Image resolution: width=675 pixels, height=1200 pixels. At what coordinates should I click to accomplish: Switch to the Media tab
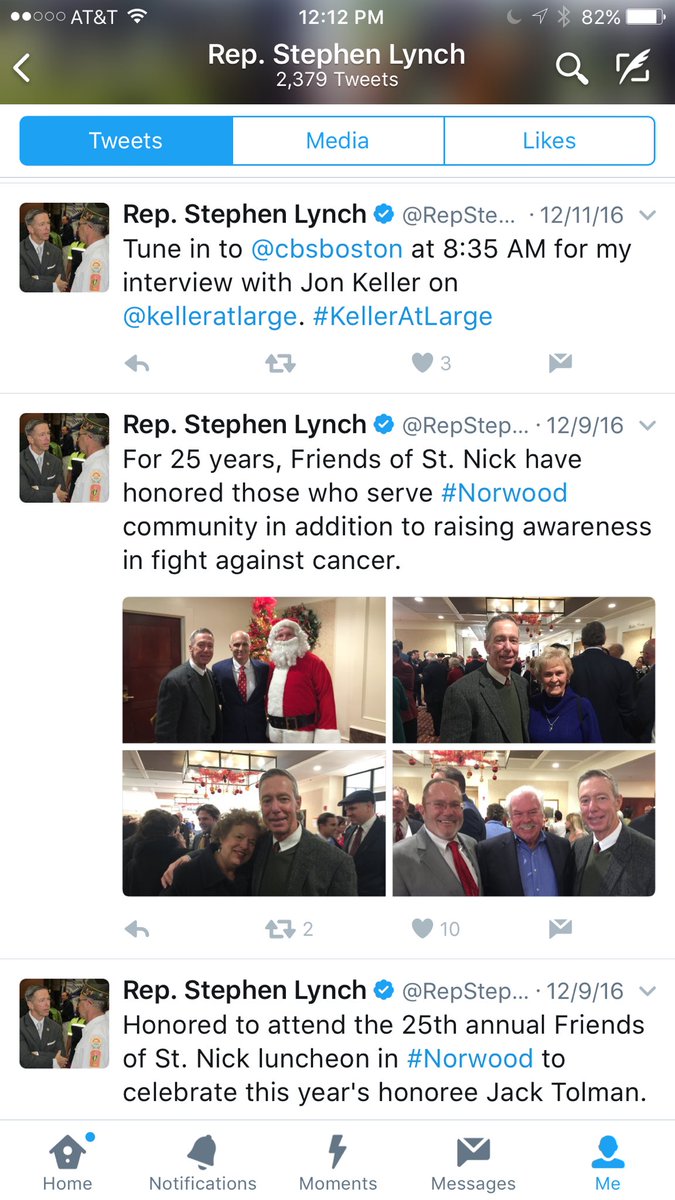pyautogui.click(x=338, y=141)
